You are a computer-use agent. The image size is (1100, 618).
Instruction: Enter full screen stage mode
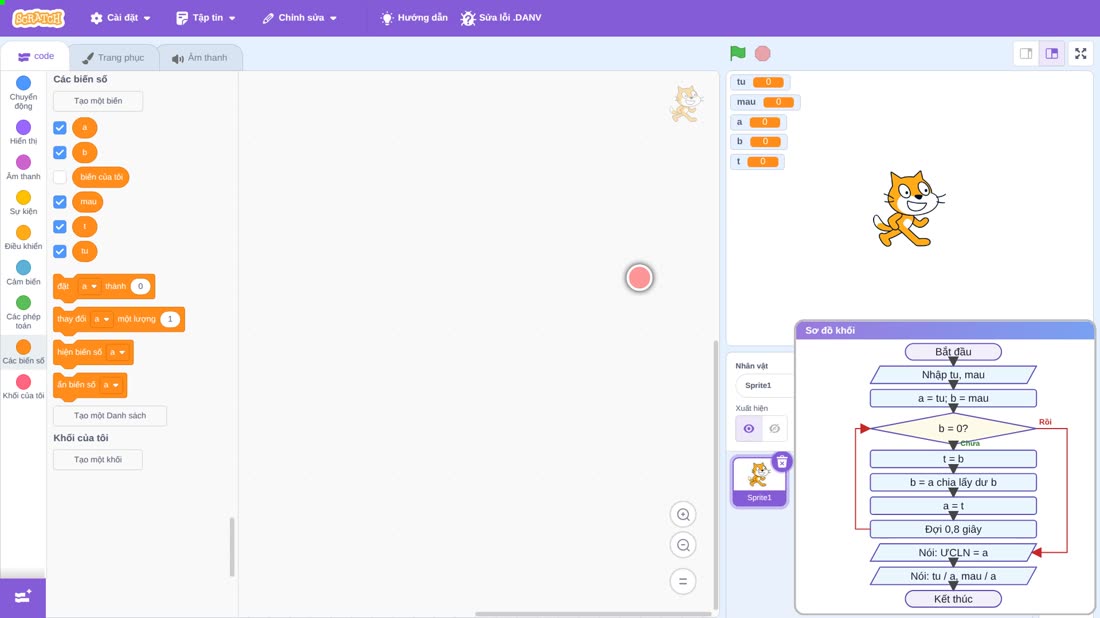[x=1080, y=53]
